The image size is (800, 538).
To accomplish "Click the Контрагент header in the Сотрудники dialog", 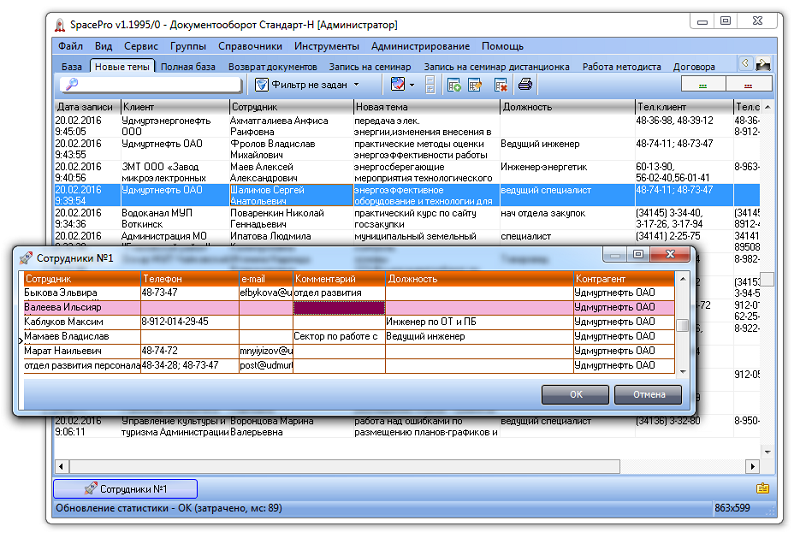I will click(623, 279).
